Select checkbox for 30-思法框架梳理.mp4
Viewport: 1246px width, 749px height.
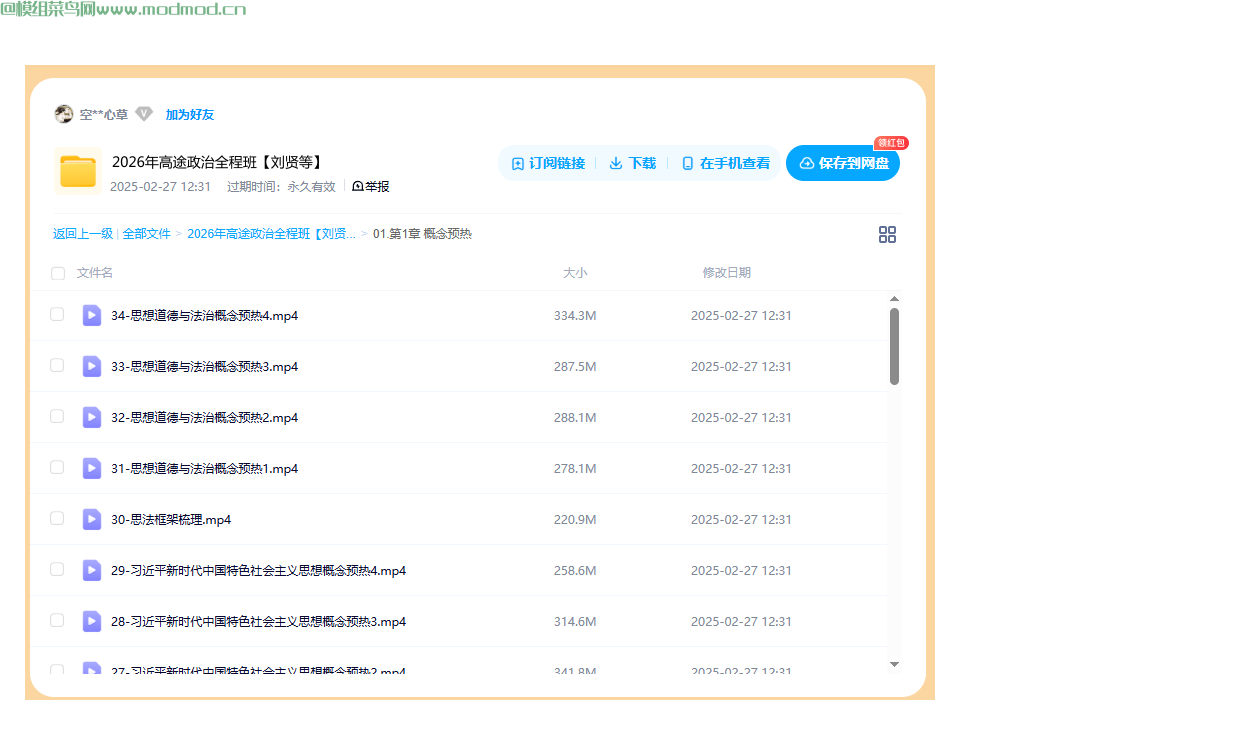click(x=57, y=518)
